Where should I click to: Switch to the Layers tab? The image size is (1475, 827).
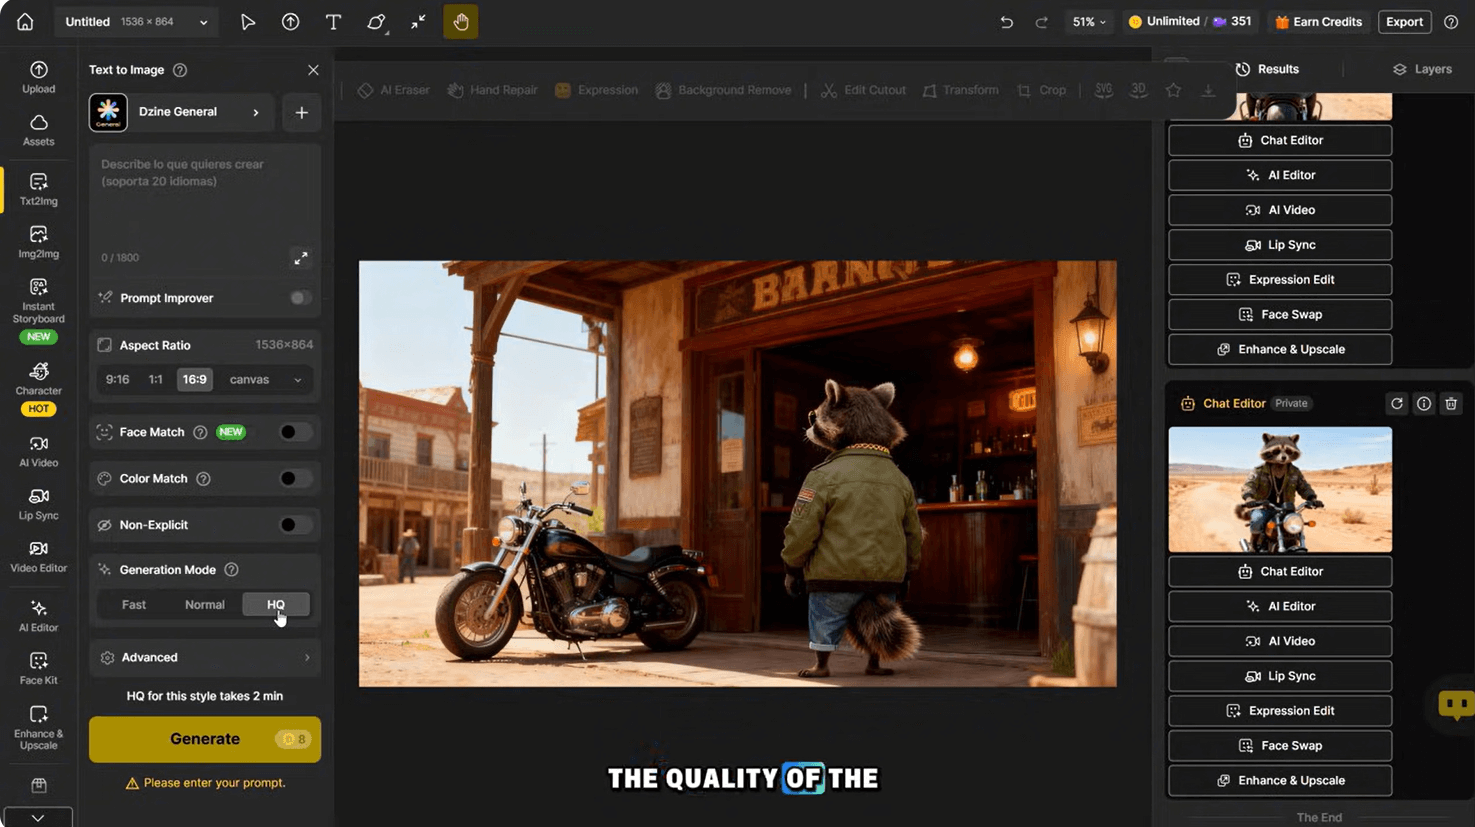click(x=1421, y=69)
